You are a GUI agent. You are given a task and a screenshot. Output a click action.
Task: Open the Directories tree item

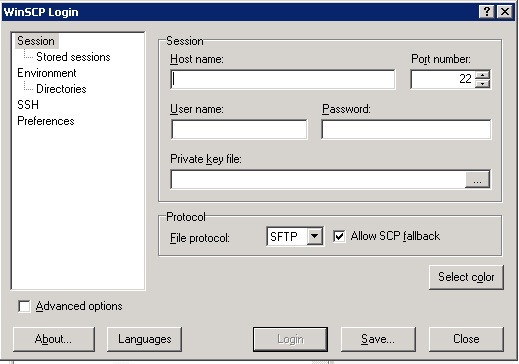coord(61,89)
